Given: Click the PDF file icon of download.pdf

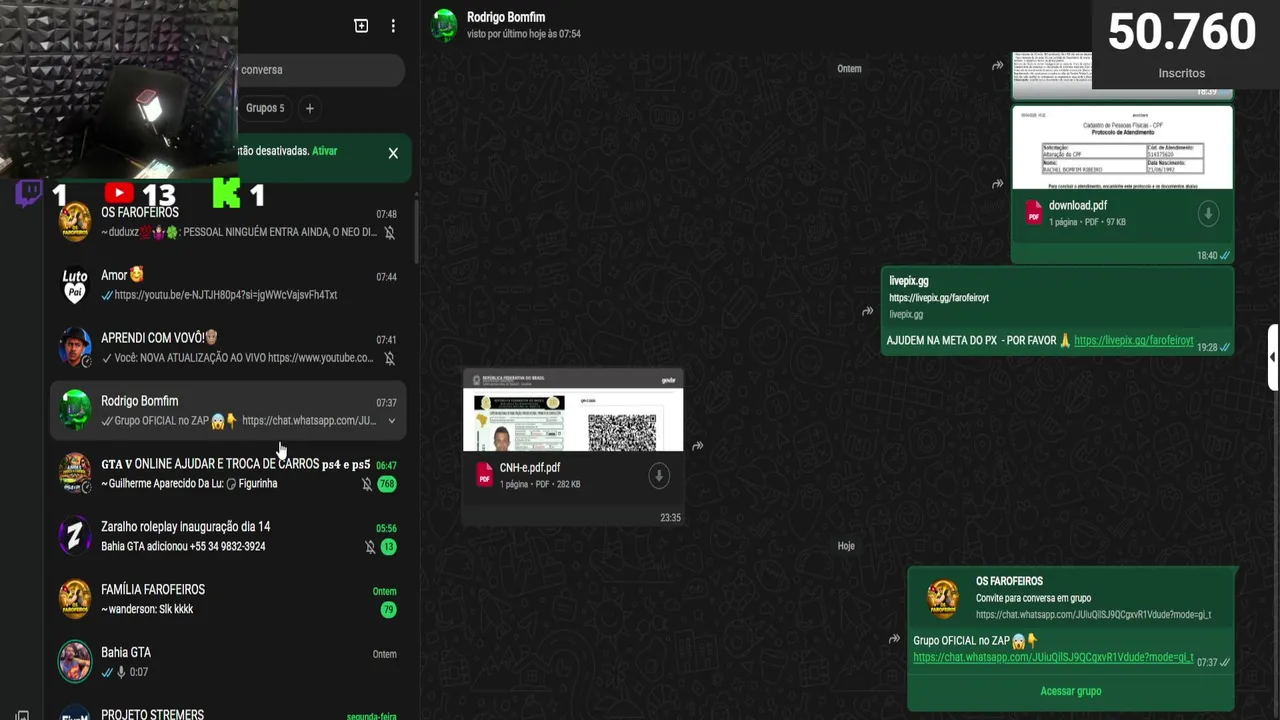Looking at the screenshot, I should pyautogui.click(x=1034, y=213).
